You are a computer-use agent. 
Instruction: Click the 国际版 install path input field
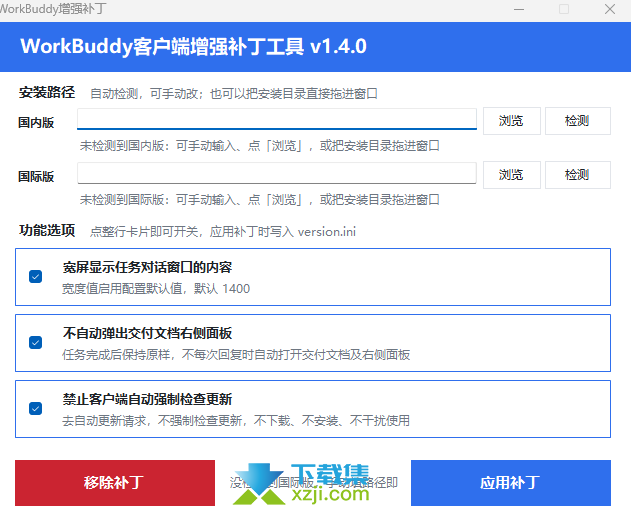click(277, 173)
